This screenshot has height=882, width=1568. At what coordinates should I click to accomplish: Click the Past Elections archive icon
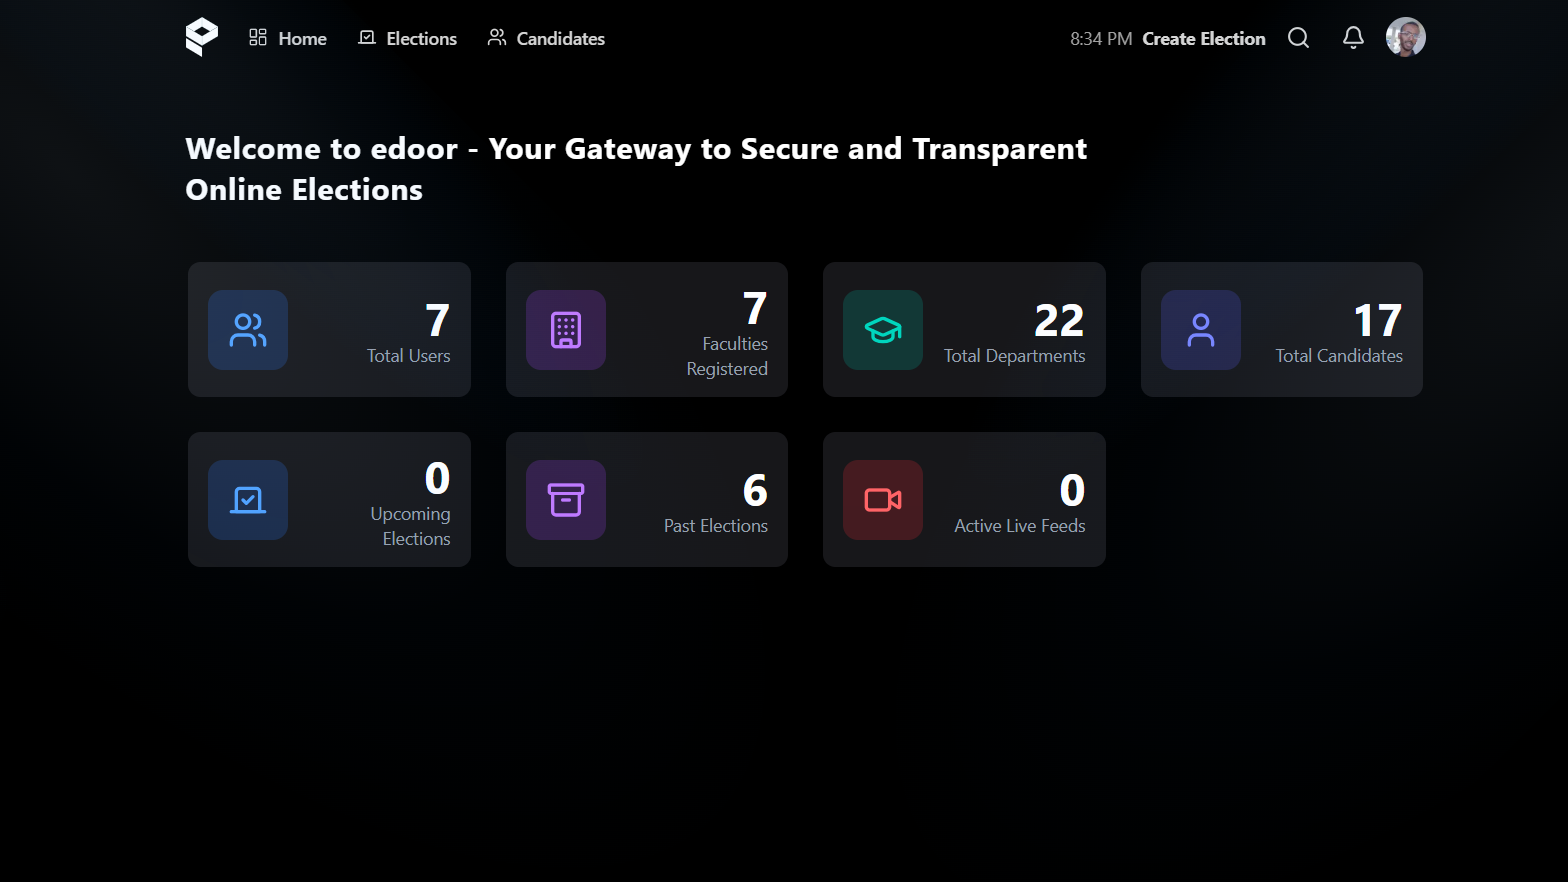(x=566, y=500)
